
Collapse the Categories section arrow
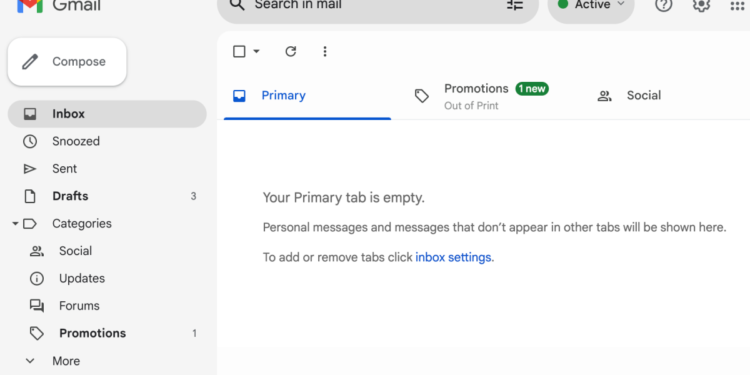pyautogui.click(x=15, y=223)
